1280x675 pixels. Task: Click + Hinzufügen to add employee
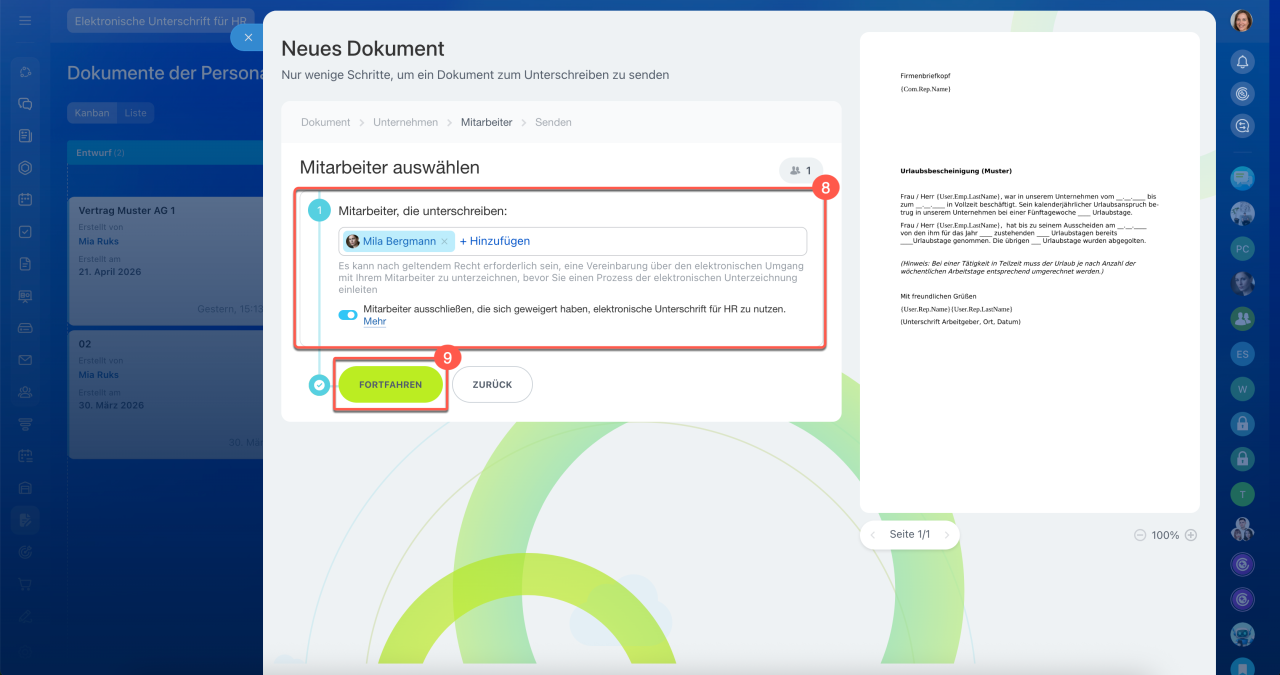coord(495,241)
